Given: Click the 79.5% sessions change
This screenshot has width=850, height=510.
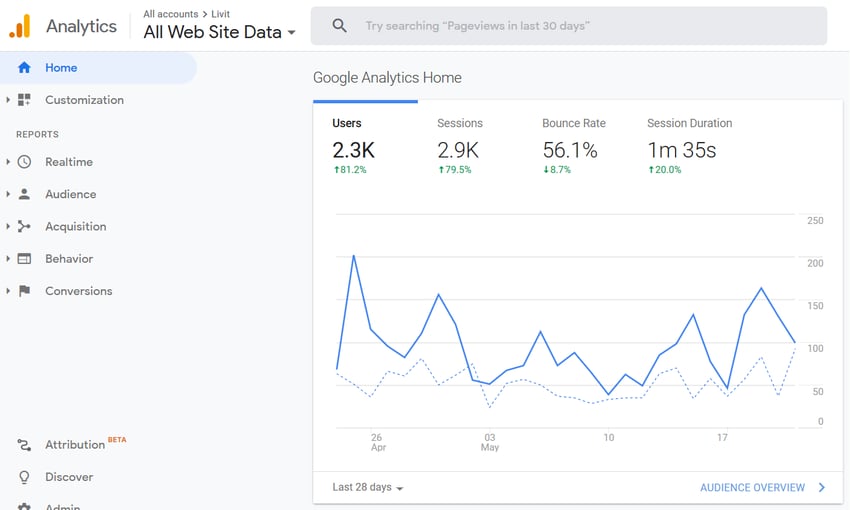Looking at the screenshot, I should 455,170.
